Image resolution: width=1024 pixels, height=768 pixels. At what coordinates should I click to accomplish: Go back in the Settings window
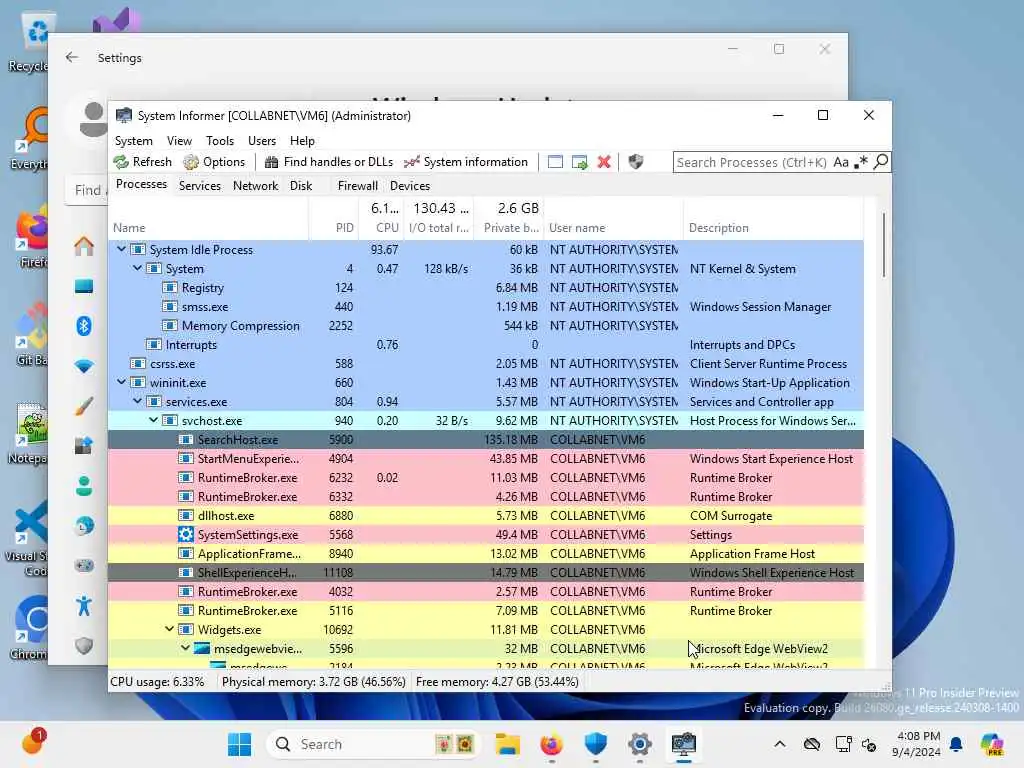(x=72, y=57)
